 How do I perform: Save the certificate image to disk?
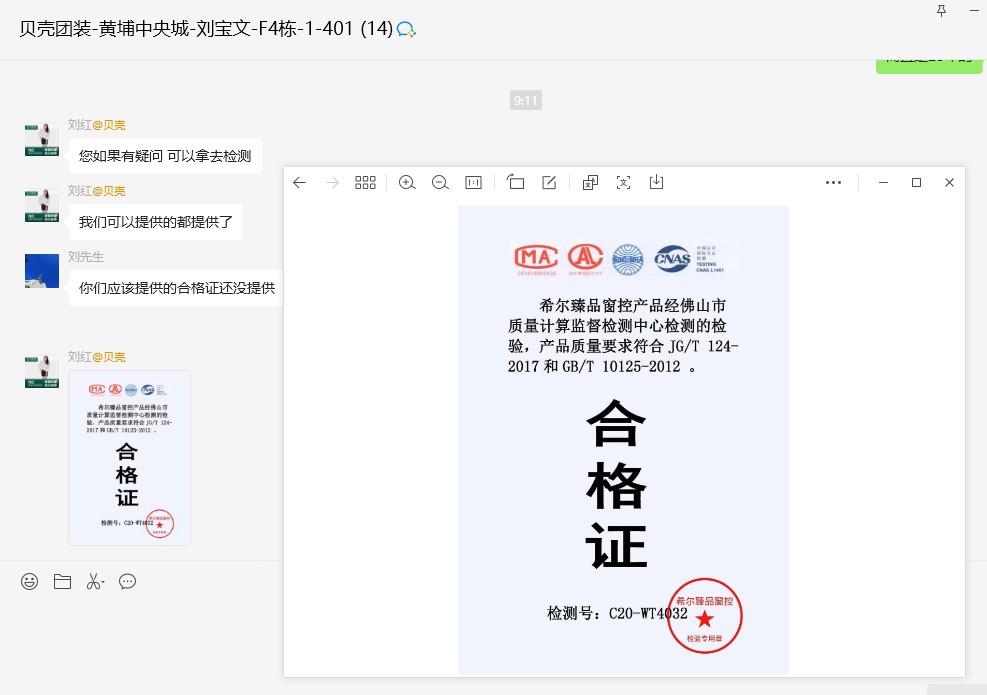click(656, 182)
